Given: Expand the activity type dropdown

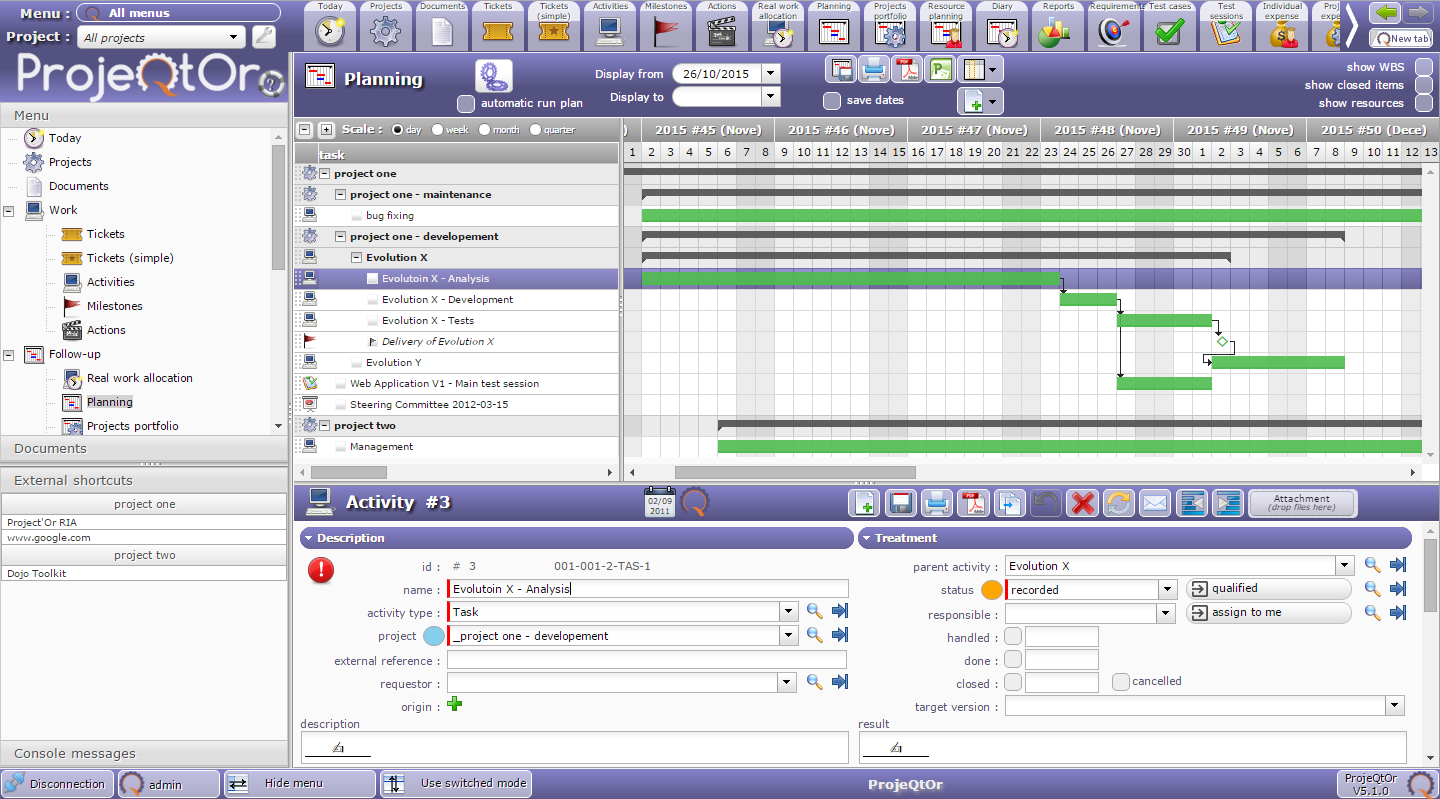Looking at the screenshot, I should pos(789,612).
